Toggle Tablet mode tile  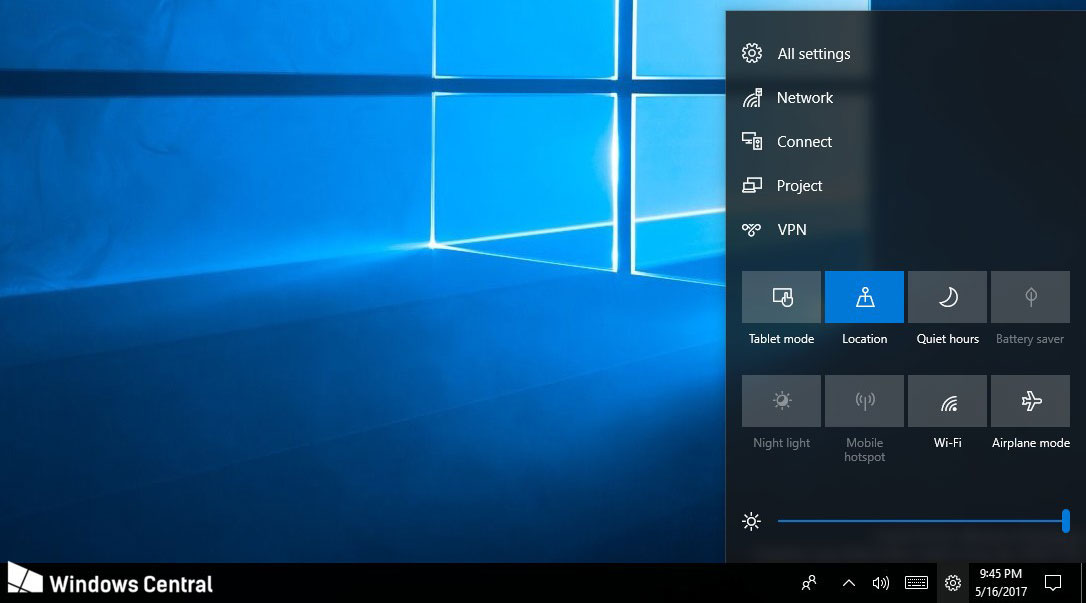pyautogui.click(x=781, y=297)
